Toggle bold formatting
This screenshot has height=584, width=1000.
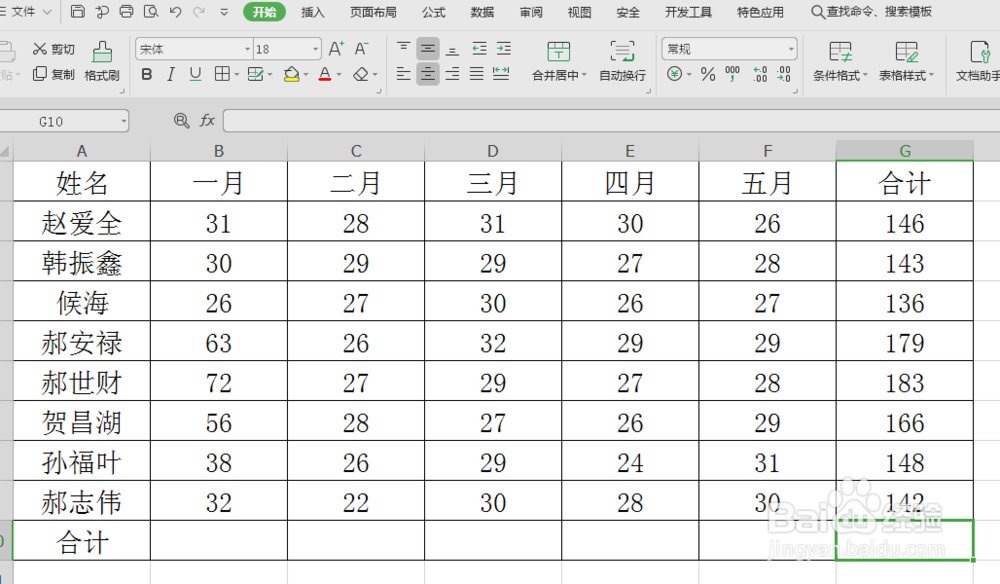point(147,75)
